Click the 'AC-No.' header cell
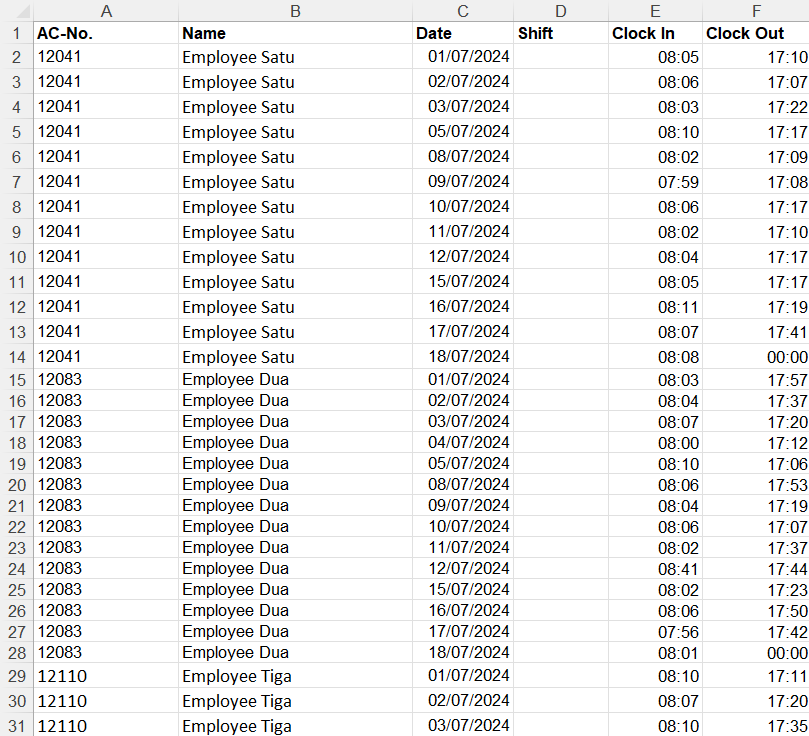 [106, 33]
